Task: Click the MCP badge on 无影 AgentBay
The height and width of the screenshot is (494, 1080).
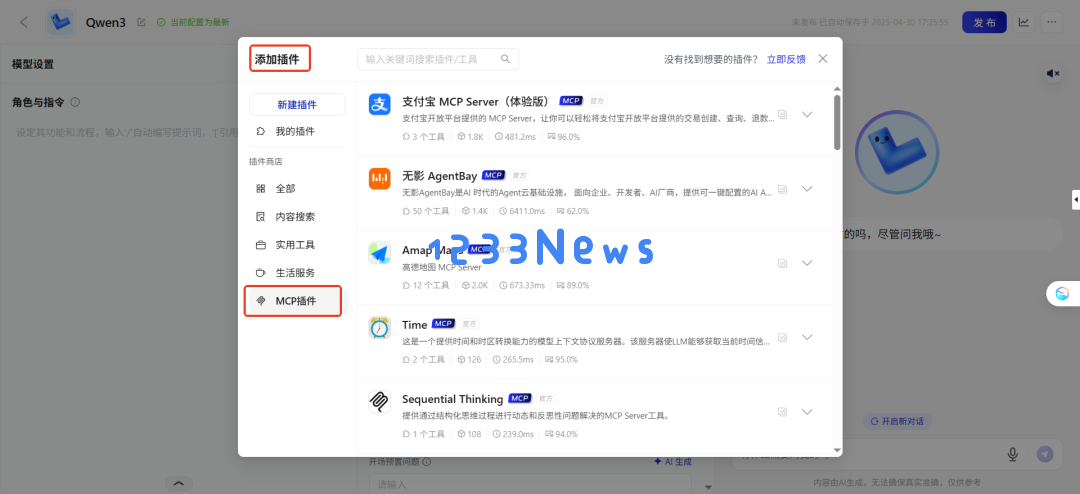Action: pyautogui.click(x=493, y=175)
